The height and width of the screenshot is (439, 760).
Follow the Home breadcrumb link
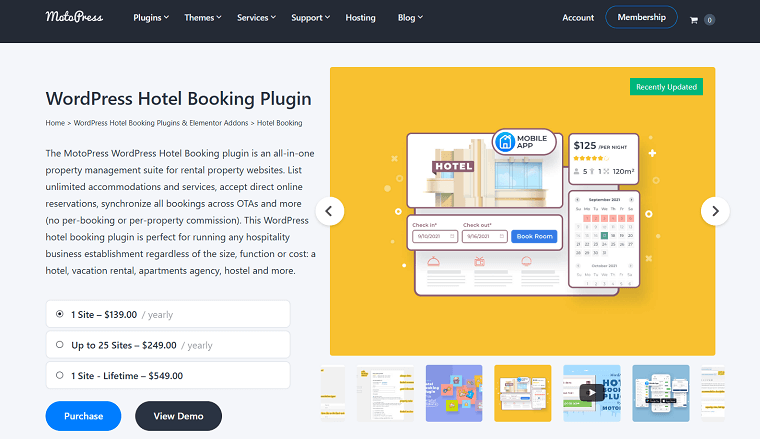(x=55, y=123)
